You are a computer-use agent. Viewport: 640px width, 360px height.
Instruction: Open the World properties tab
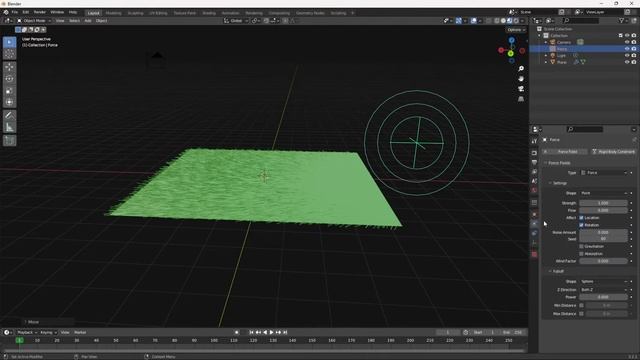[x=534, y=191]
